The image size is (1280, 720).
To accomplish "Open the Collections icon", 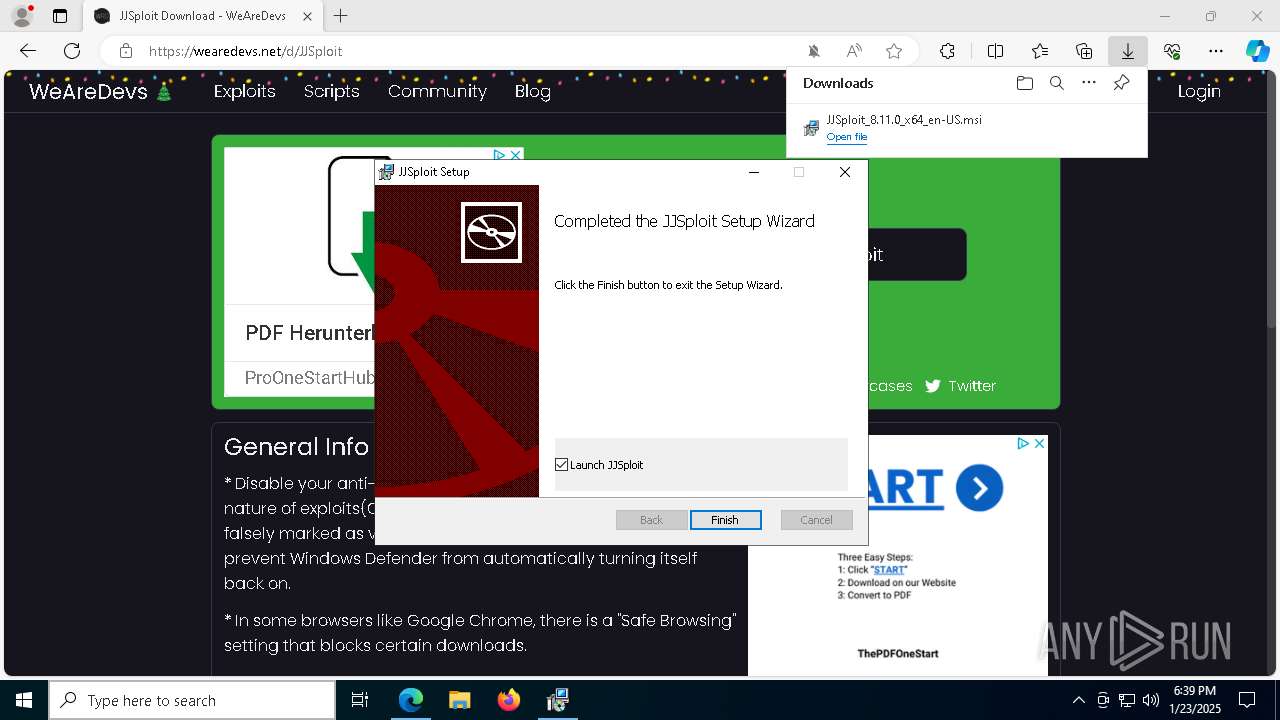I will click(1084, 51).
